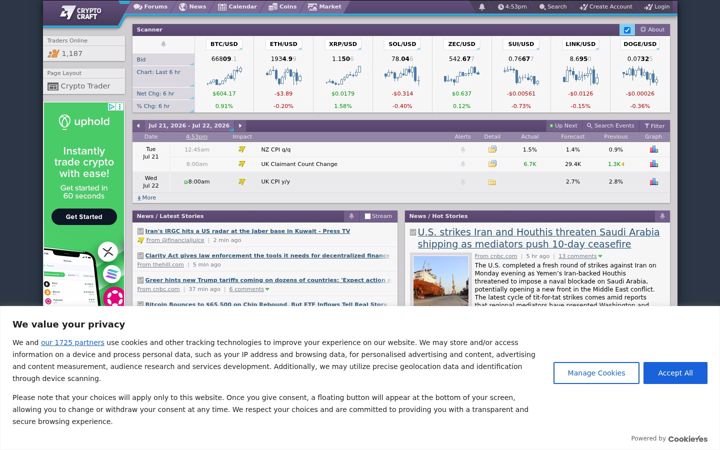The width and height of the screenshot is (720, 450).
Task: Open the ZEC/USD instrument selector
Action: click(461, 44)
